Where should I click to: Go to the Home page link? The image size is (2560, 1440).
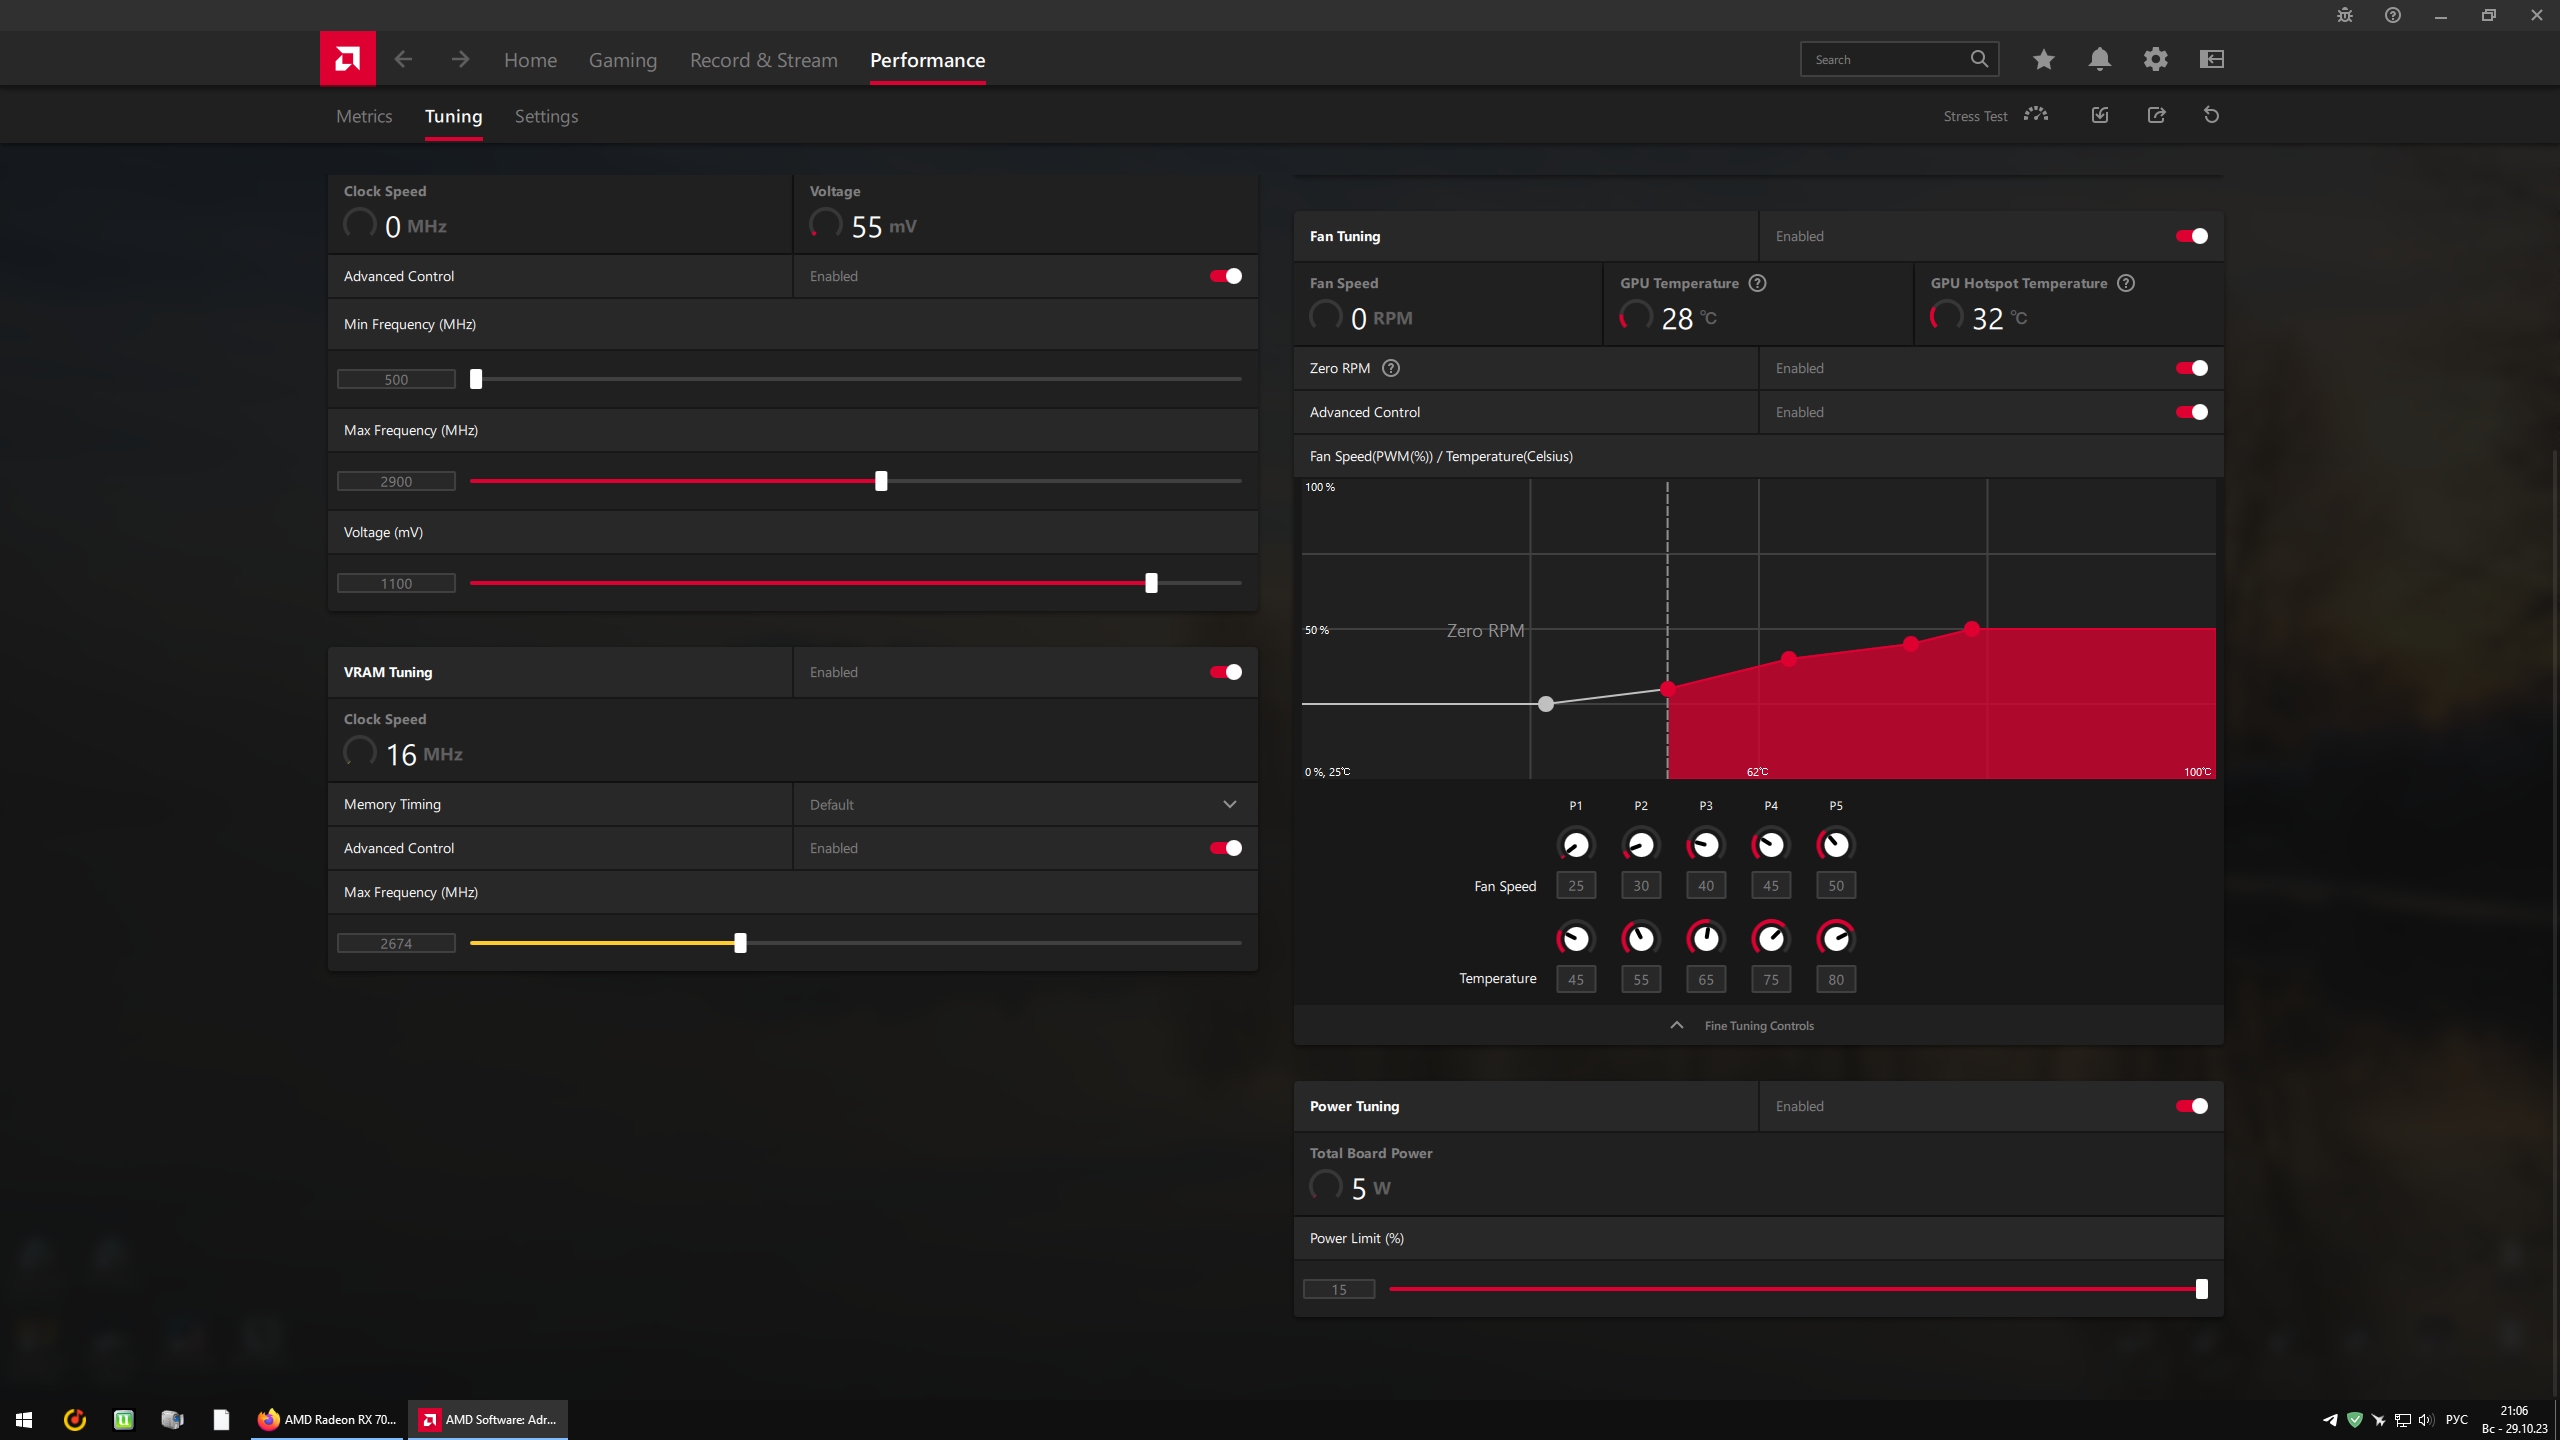530,60
